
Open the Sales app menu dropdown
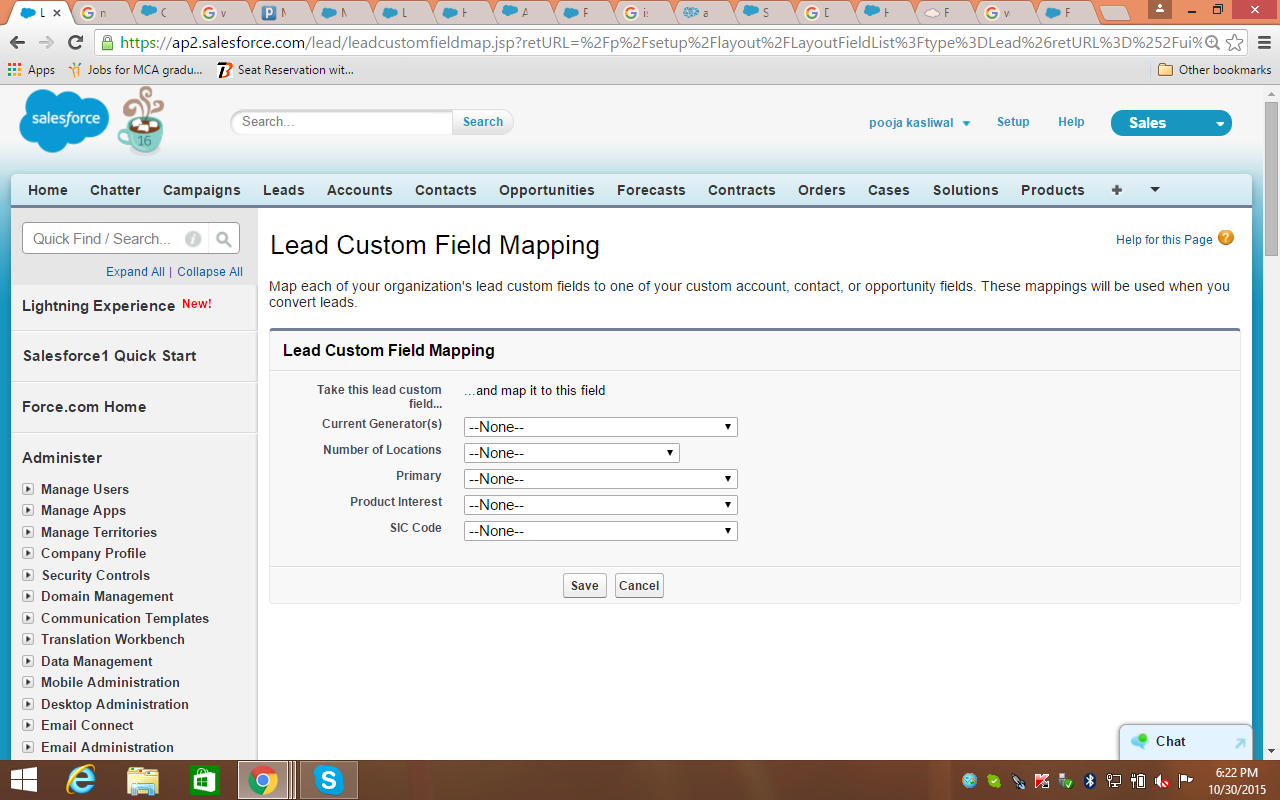(1171, 123)
